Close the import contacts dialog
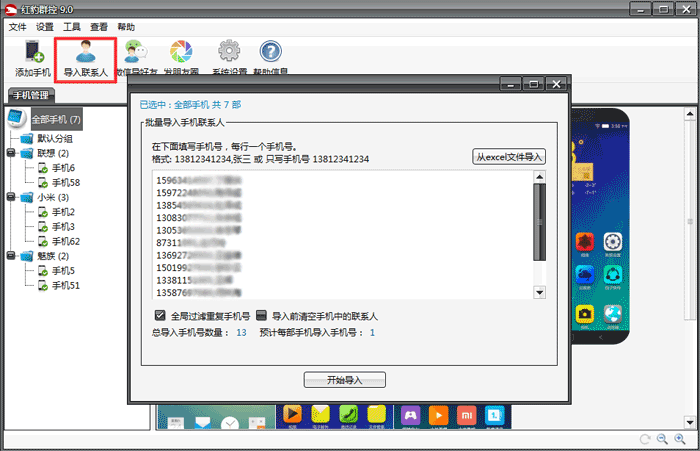This screenshot has width=700, height=451. tap(556, 84)
